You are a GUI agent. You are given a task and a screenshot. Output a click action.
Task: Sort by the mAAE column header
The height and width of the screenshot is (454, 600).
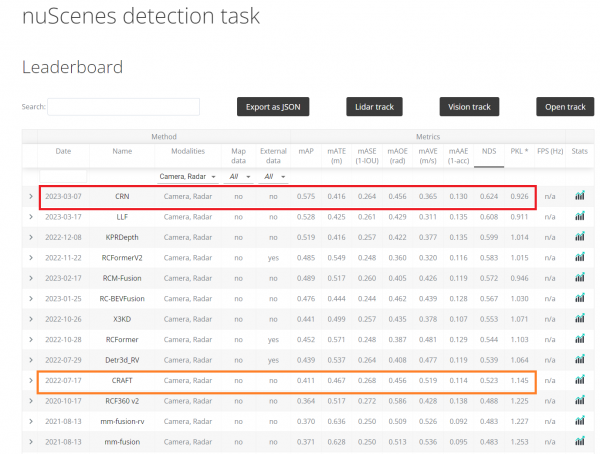[x=458, y=156]
